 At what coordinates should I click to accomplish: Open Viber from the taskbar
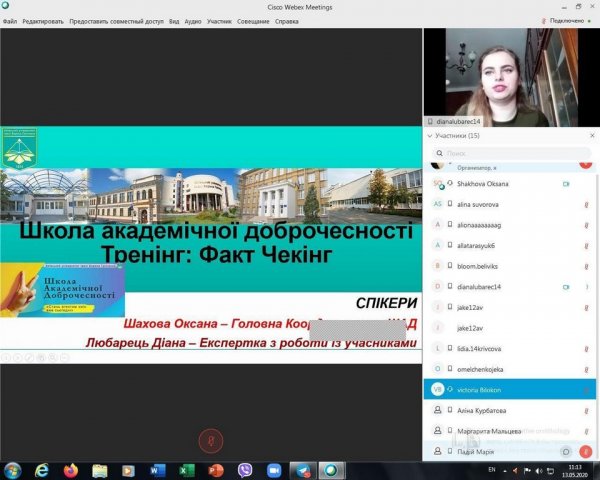245,469
